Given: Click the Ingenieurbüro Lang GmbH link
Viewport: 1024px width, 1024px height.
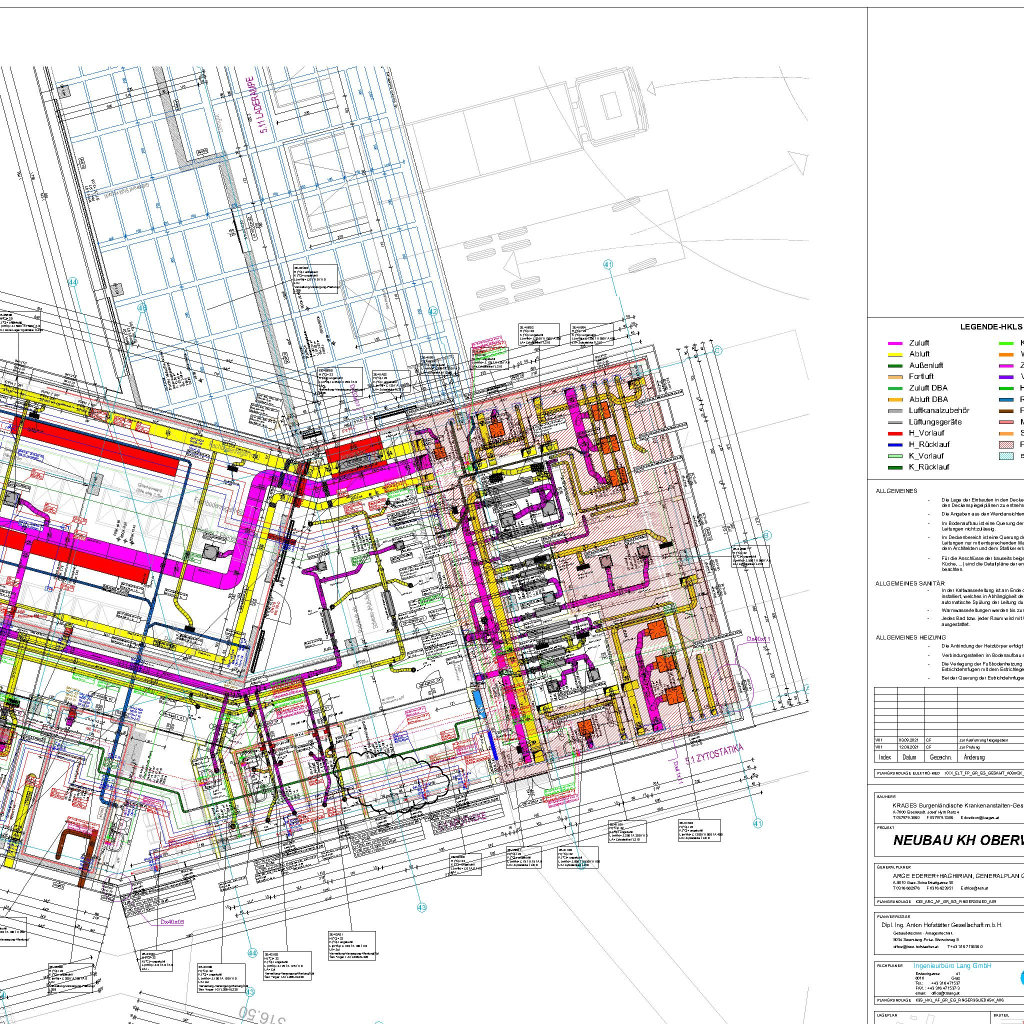Looking at the screenshot, I should tap(961, 966).
